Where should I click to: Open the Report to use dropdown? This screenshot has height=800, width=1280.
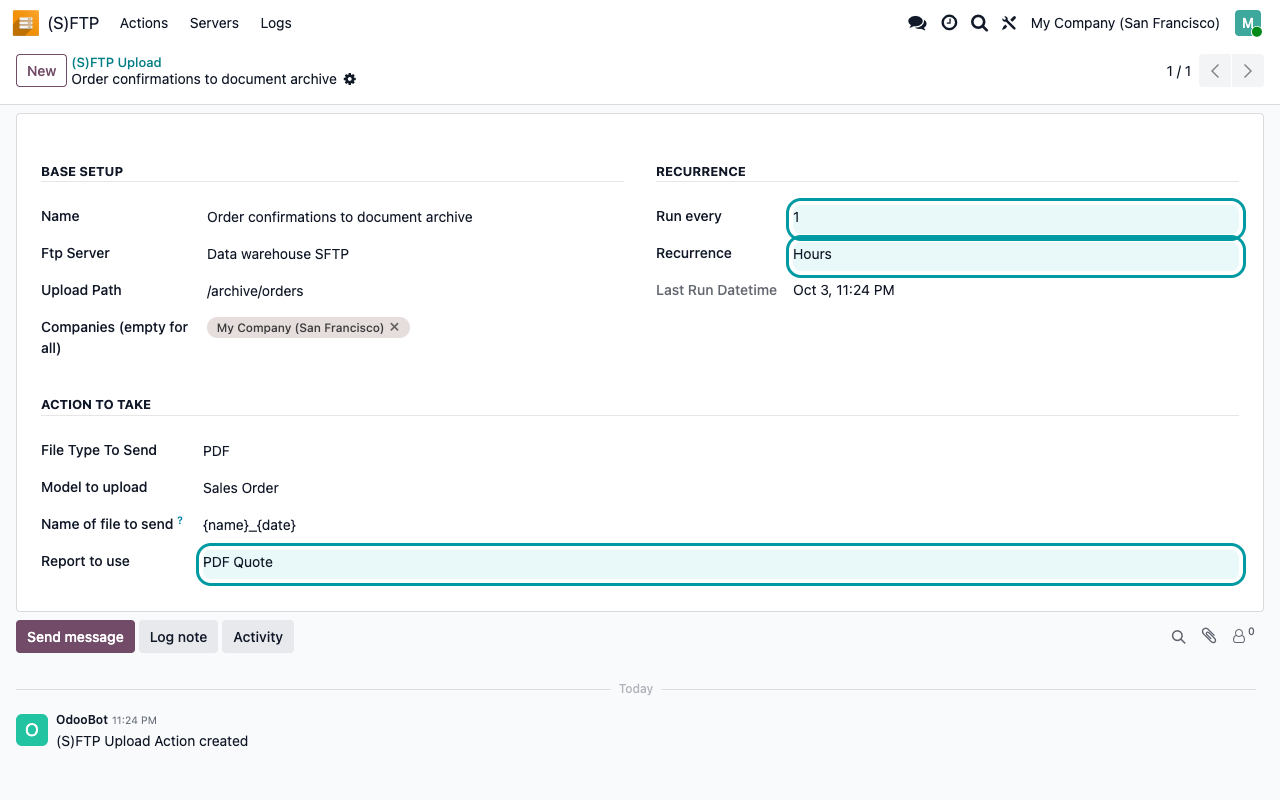pyautogui.click(x=721, y=564)
